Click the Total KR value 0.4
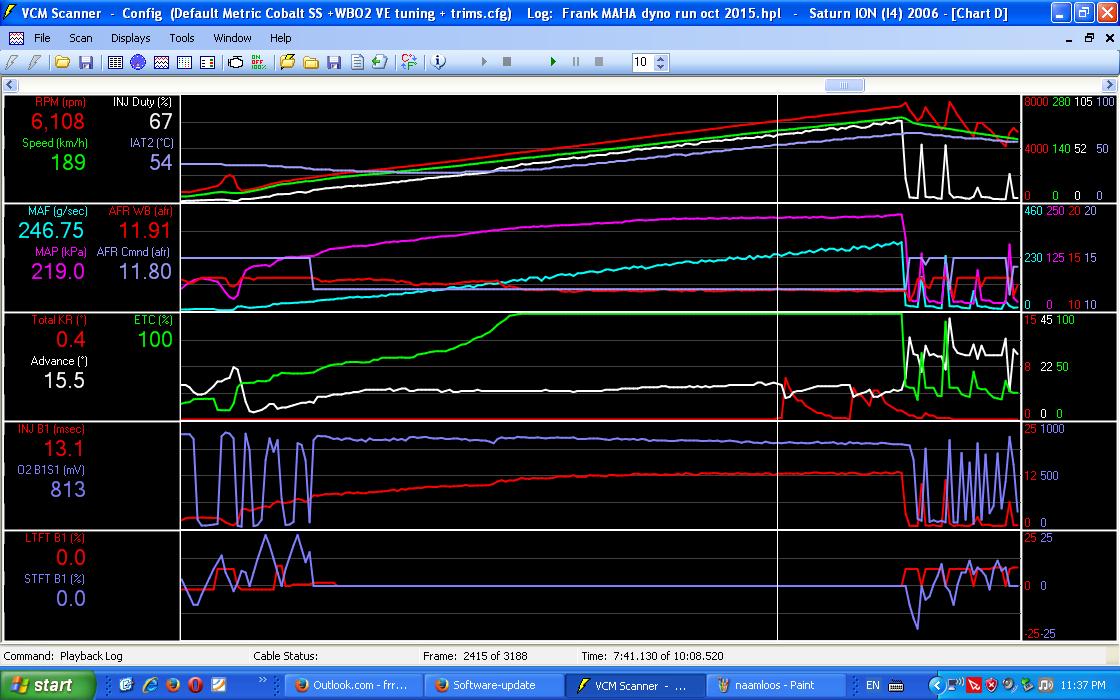 (71, 339)
